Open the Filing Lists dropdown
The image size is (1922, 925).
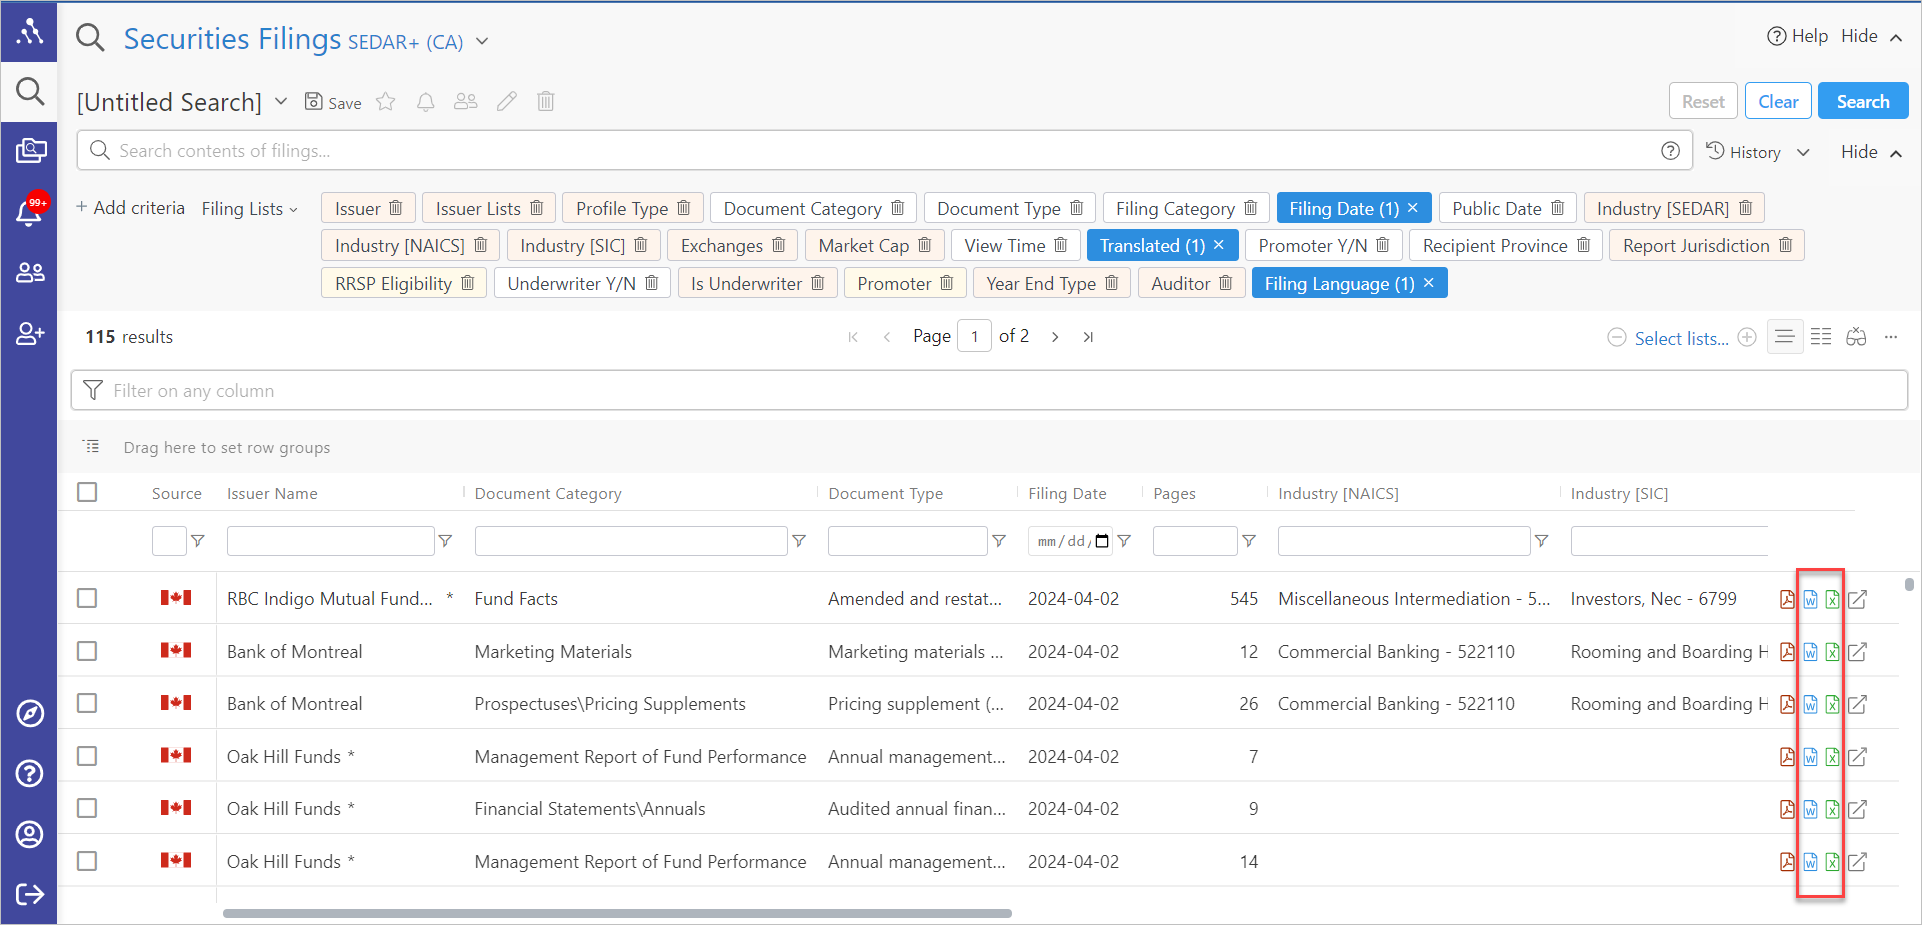pyautogui.click(x=249, y=208)
